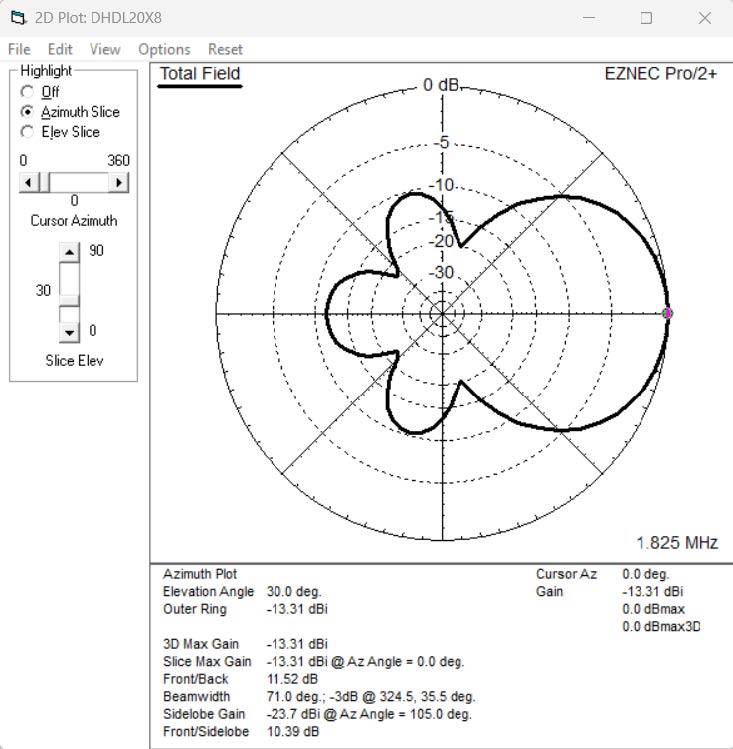
Task: Close the 2D Plot window
Action: tap(704, 17)
